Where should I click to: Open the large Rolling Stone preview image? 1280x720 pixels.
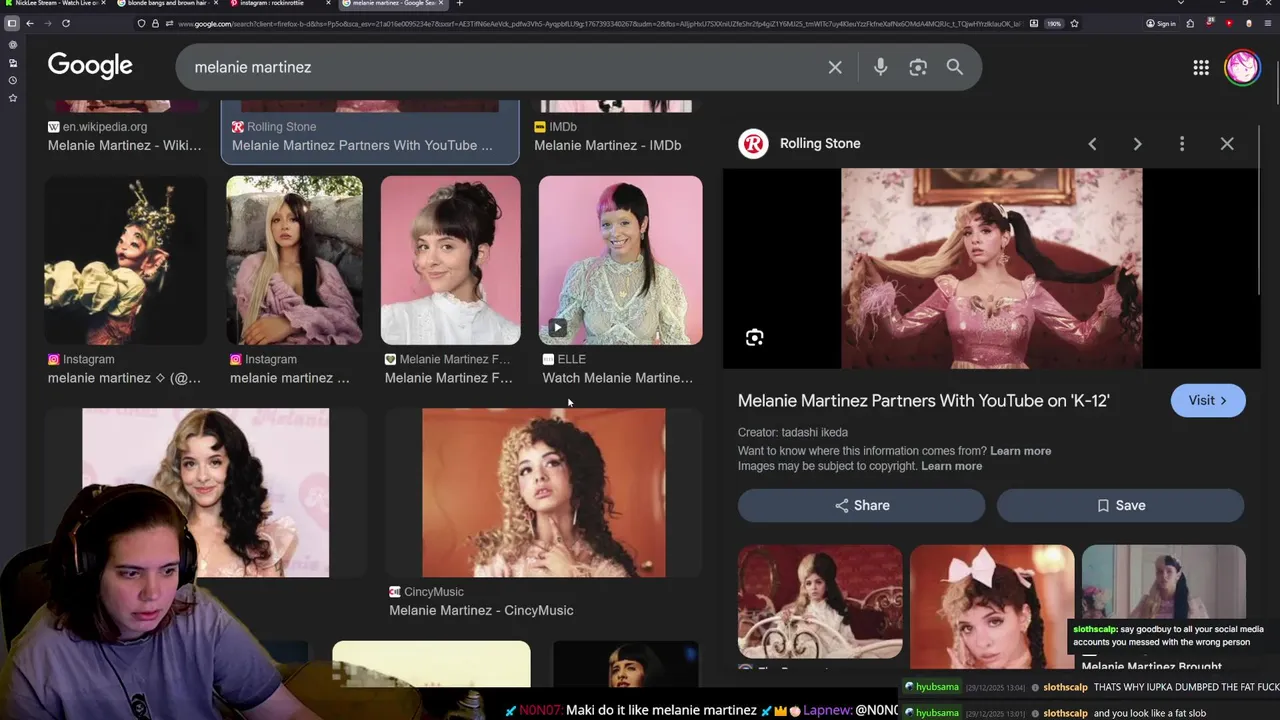tap(991, 268)
